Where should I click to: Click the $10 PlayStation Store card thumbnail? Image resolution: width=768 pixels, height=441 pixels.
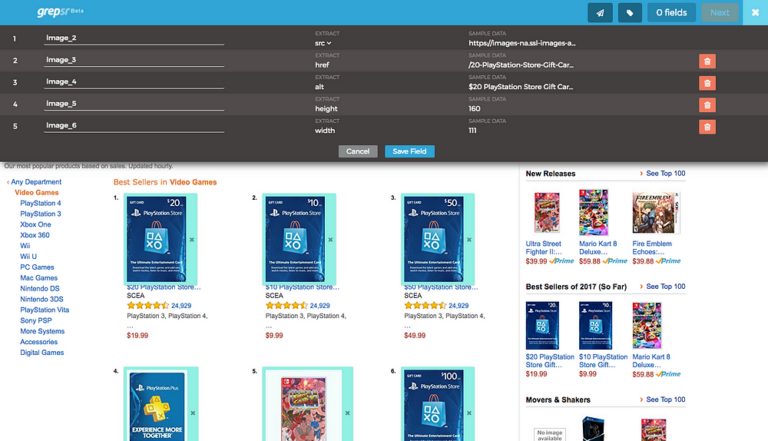(x=294, y=240)
